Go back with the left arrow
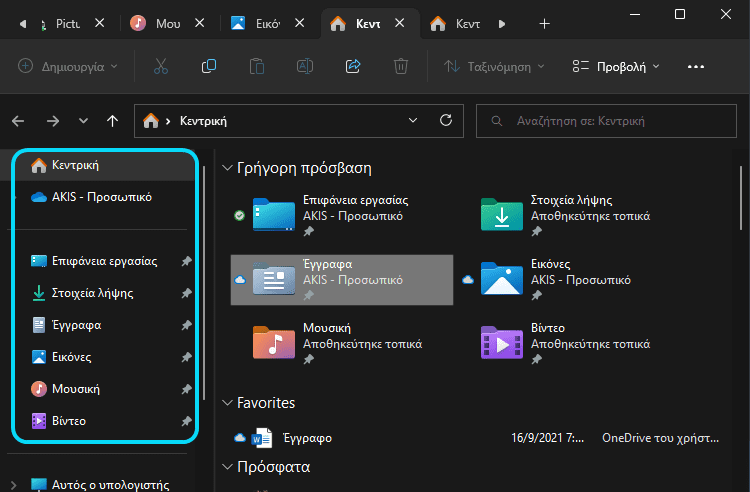Viewport: 750px width, 492px height. [18, 121]
